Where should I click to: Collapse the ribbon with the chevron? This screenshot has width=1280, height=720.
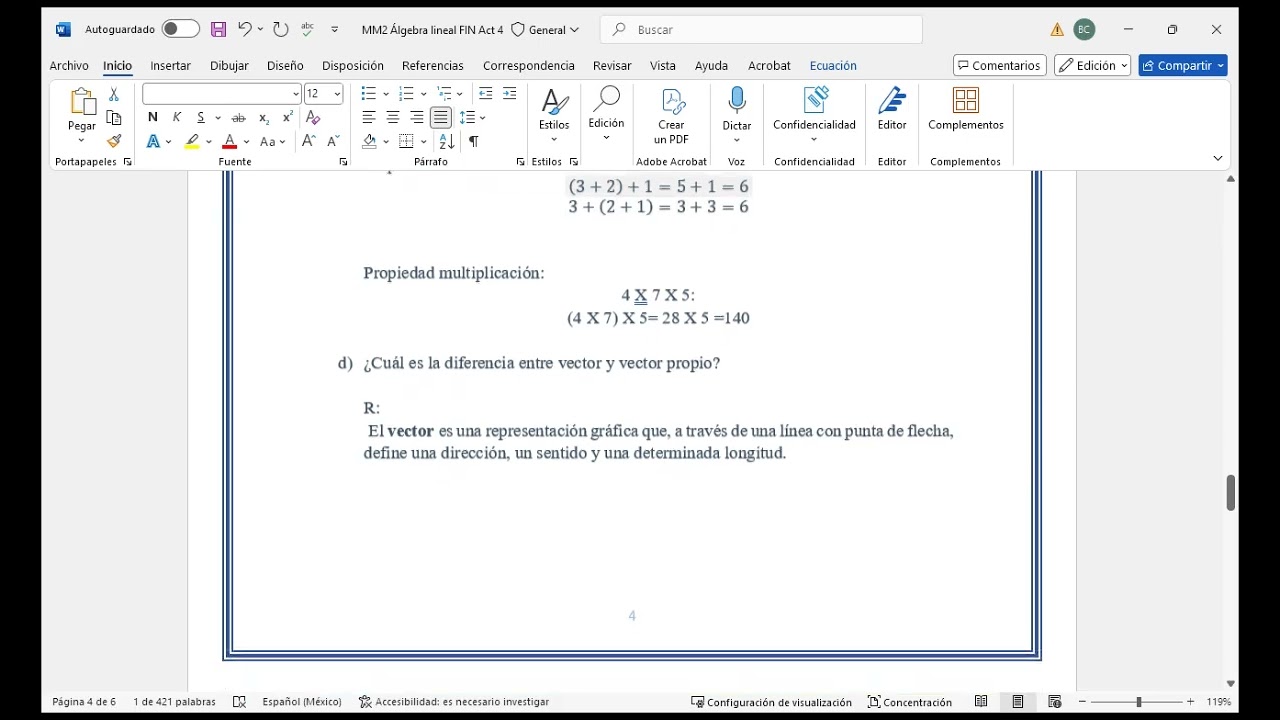click(x=1218, y=158)
